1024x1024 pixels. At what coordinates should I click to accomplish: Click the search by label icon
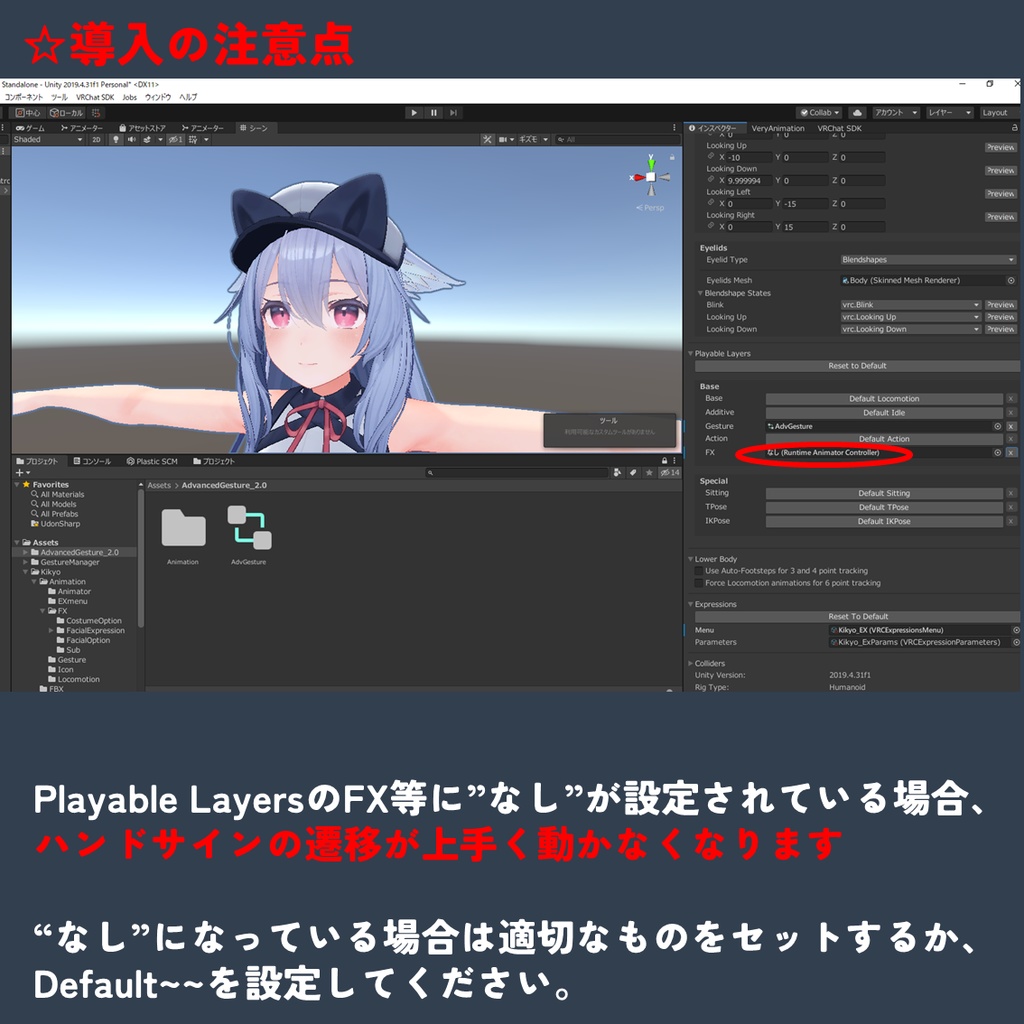633,473
